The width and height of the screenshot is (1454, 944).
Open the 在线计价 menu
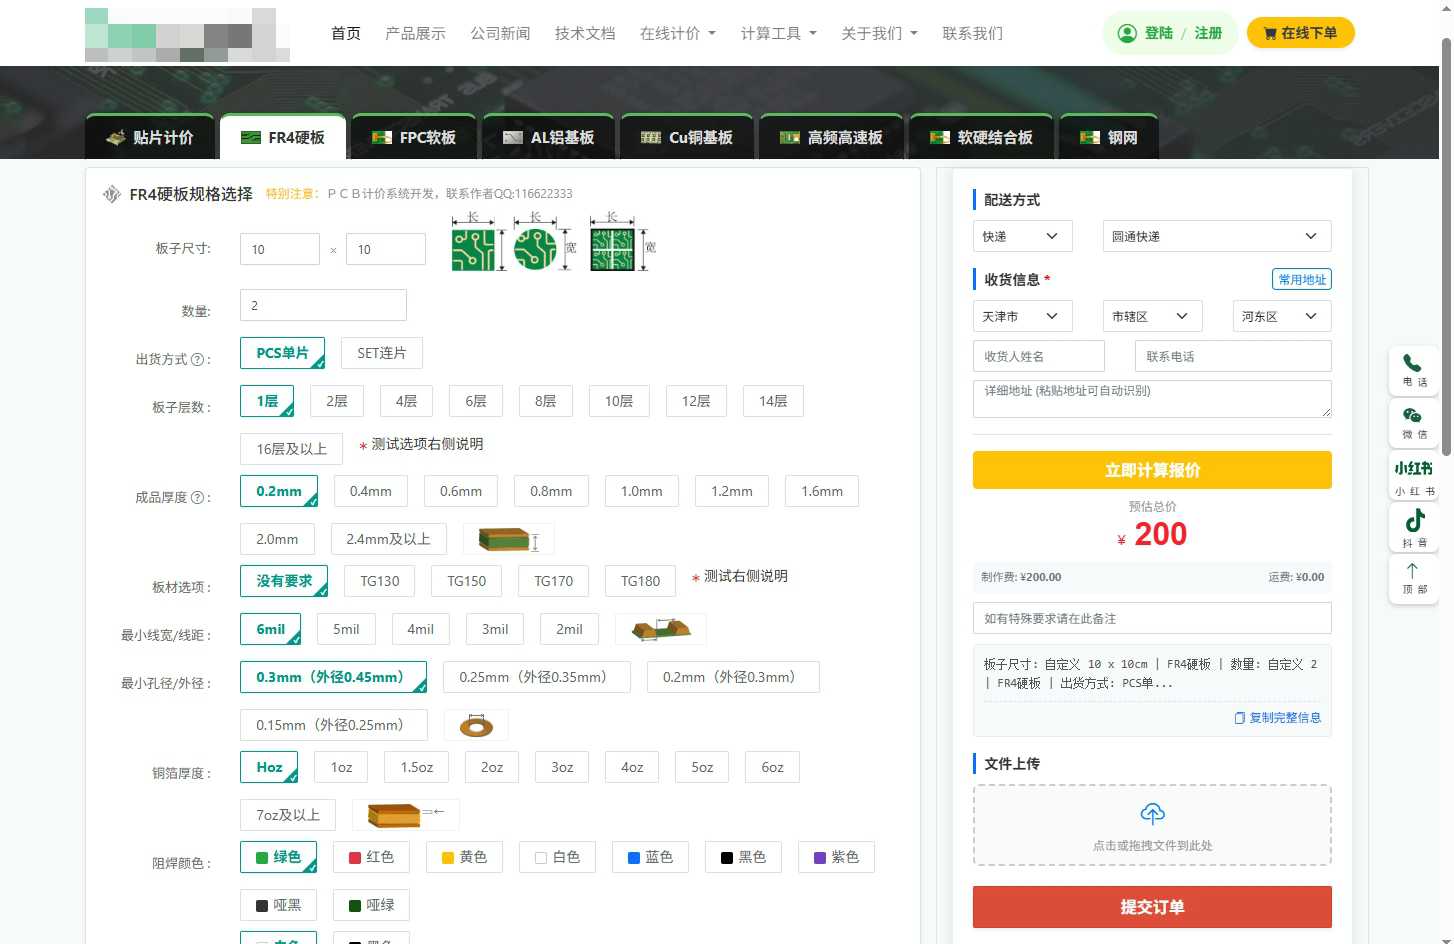tap(677, 33)
